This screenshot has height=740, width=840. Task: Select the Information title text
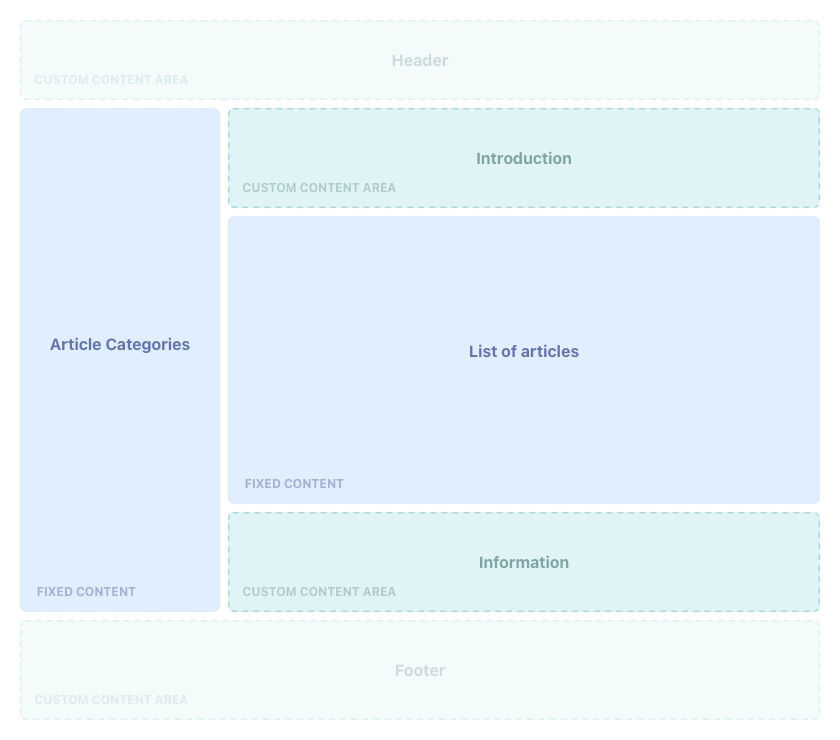pos(524,562)
